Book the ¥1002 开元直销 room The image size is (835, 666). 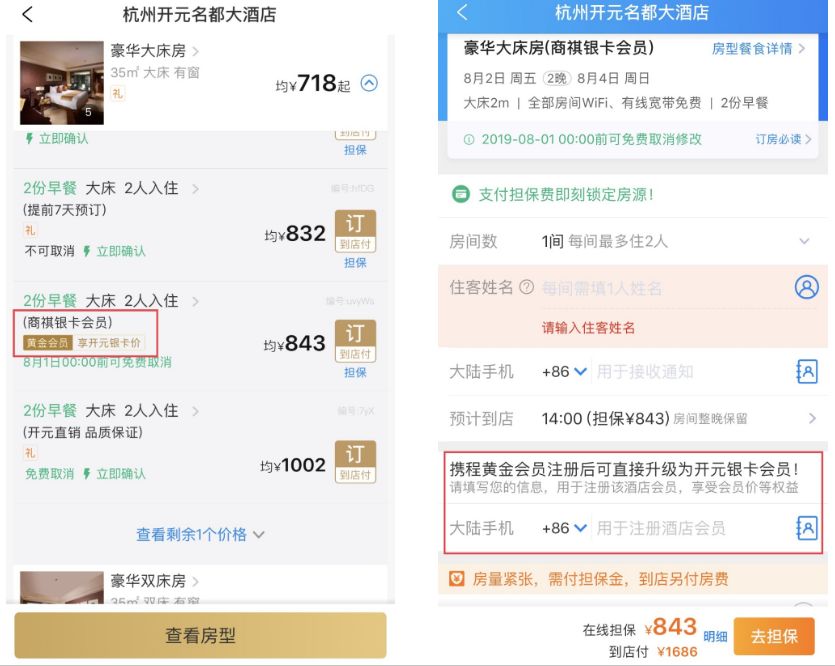point(355,462)
